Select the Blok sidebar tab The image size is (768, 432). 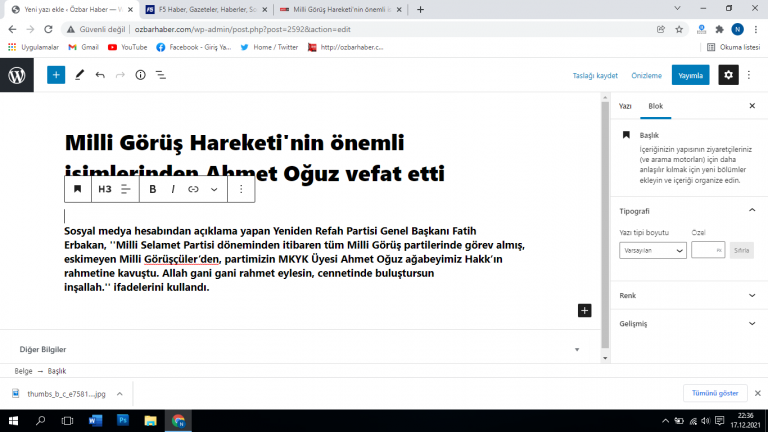tap(656, 105)
